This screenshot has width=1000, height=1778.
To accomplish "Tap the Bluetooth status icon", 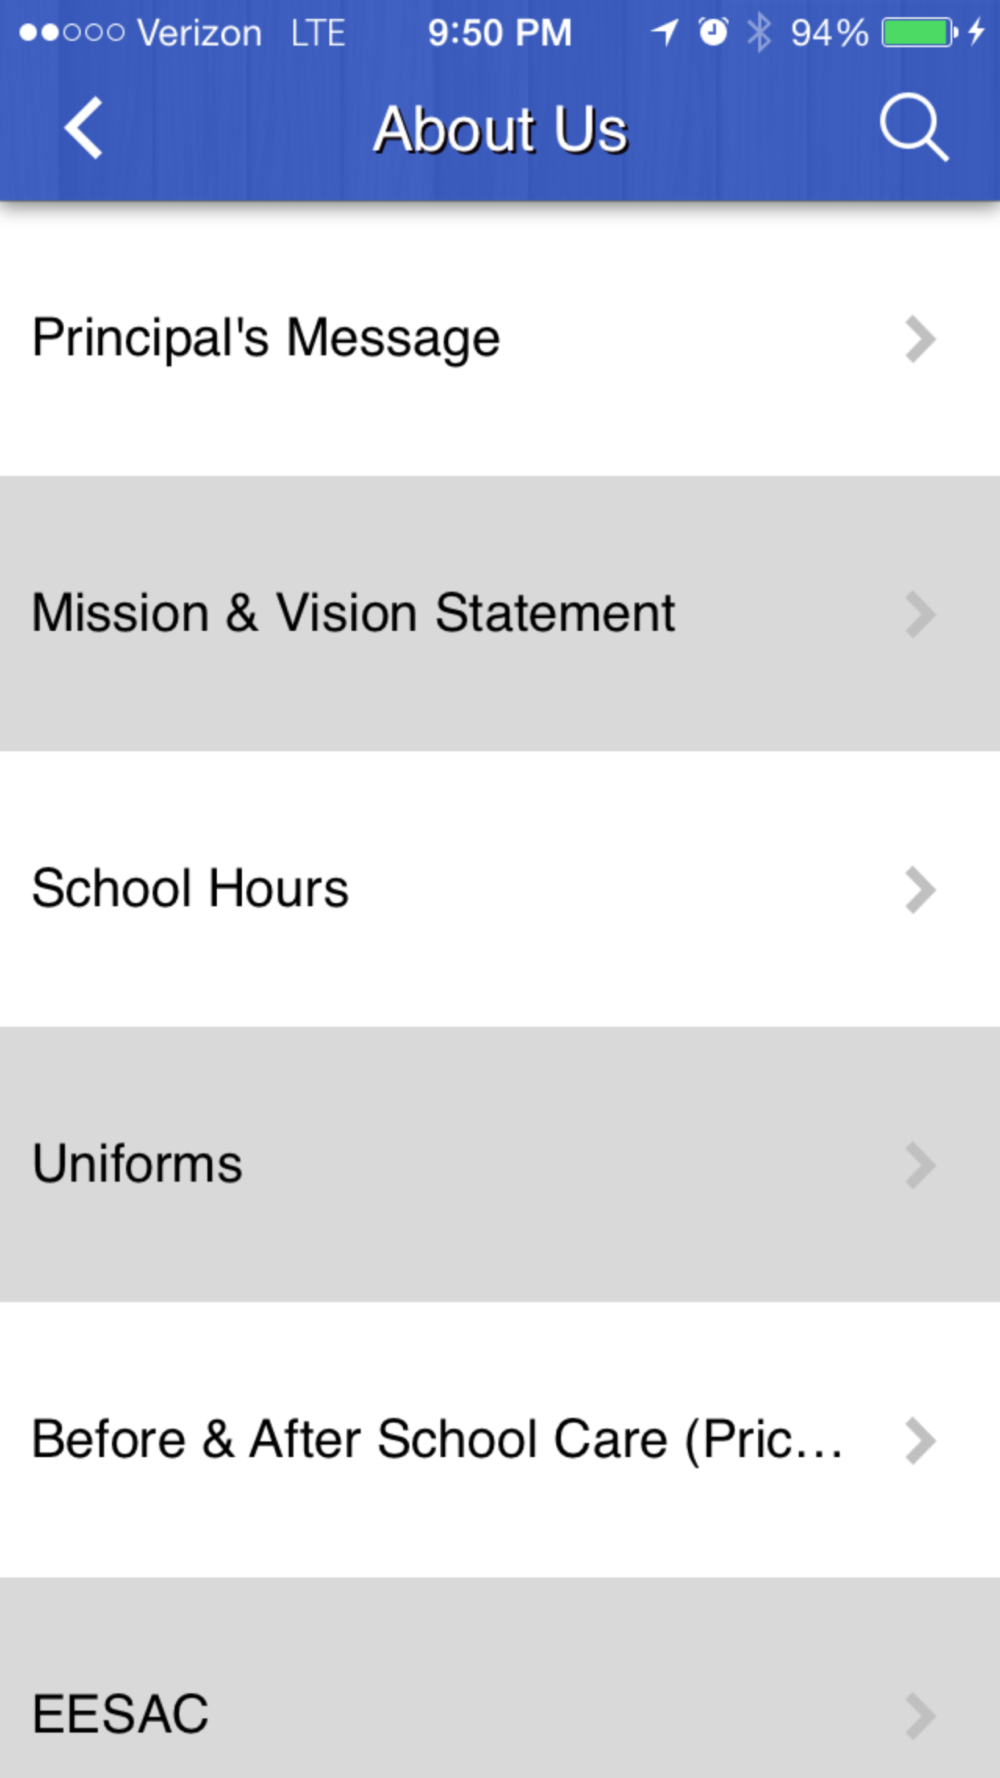I will [760, 32].
